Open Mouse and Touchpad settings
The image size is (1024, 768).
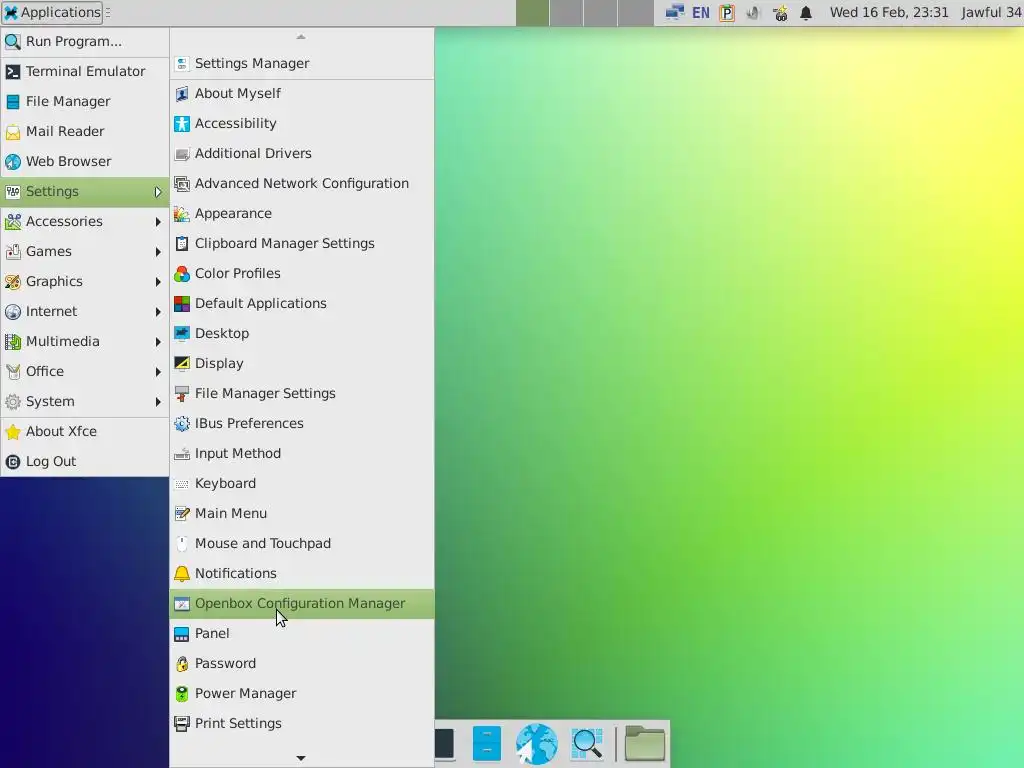coord(302,544)
